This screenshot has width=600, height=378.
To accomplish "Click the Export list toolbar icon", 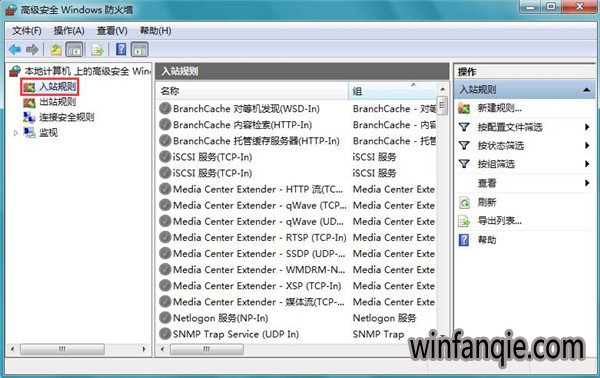I will coord(97,49).
